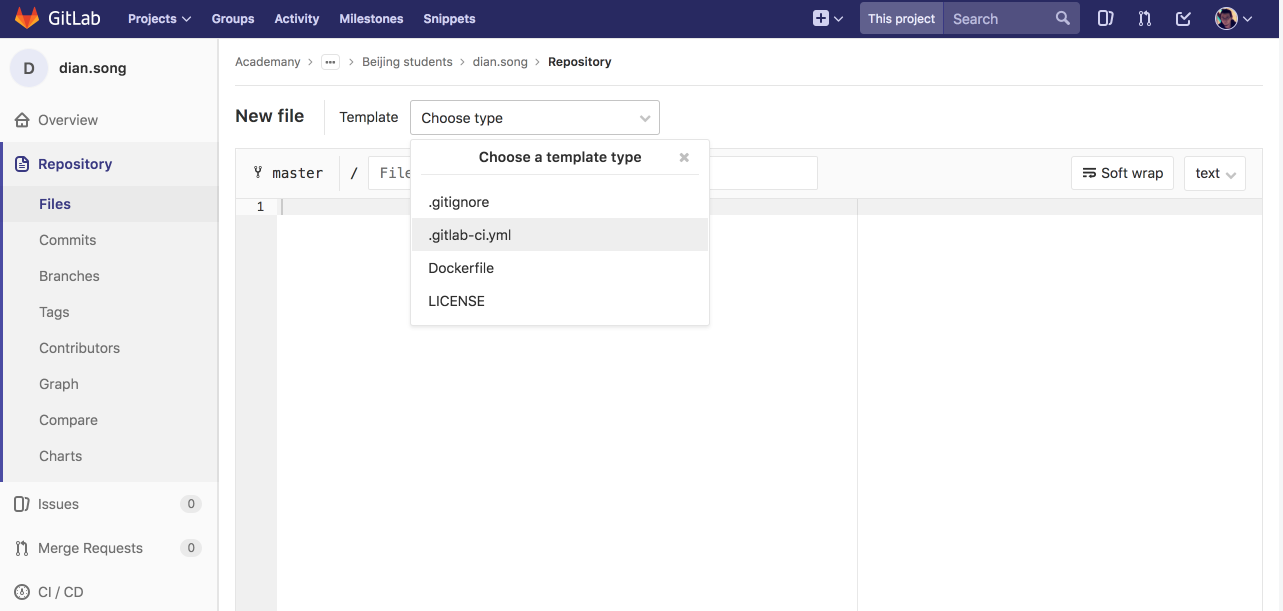The height and width of the screenshot is (611, 1283).
Task: Click the Beijing students breadcrumb link
Action: (407, 62)
